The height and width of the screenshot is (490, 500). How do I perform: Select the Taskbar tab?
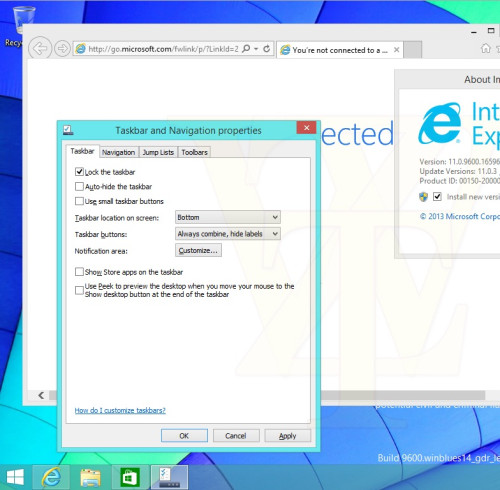pos(82,151)
